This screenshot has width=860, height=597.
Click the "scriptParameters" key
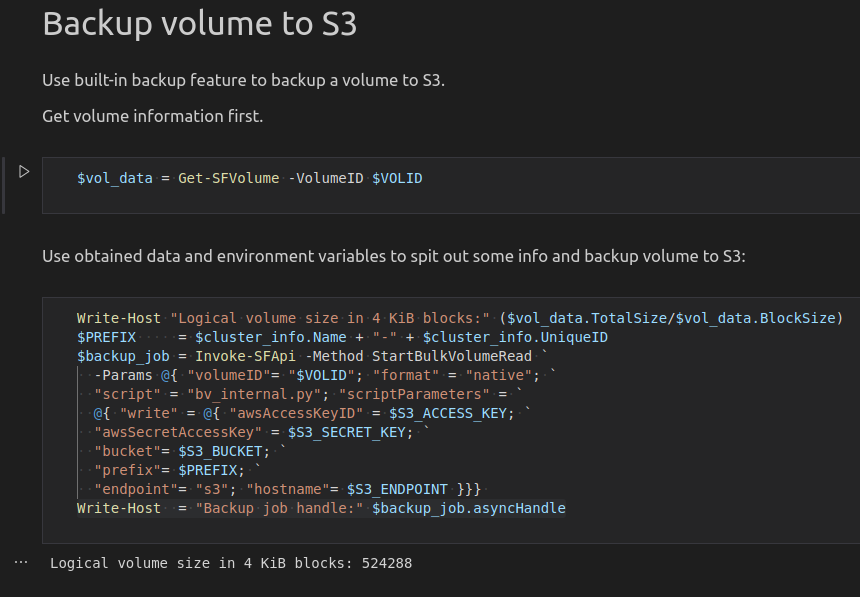[x=414, y=395]
